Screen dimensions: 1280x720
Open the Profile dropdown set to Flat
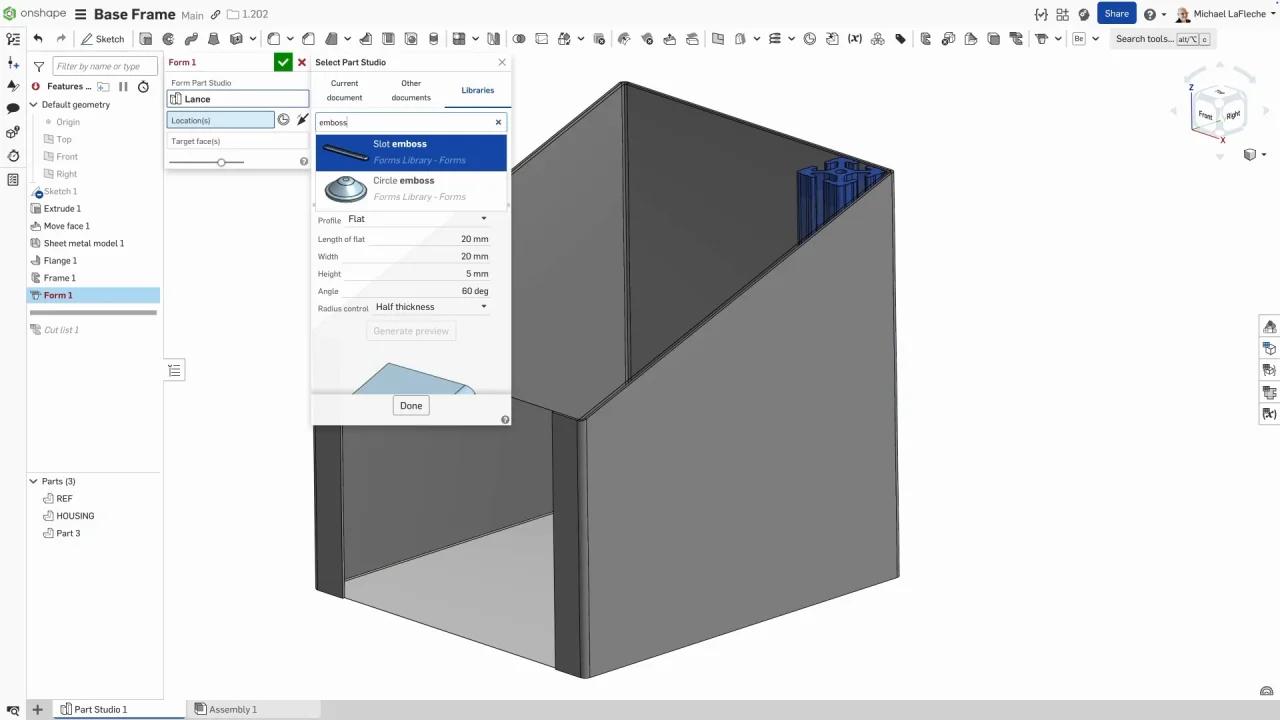coord(417,219)
